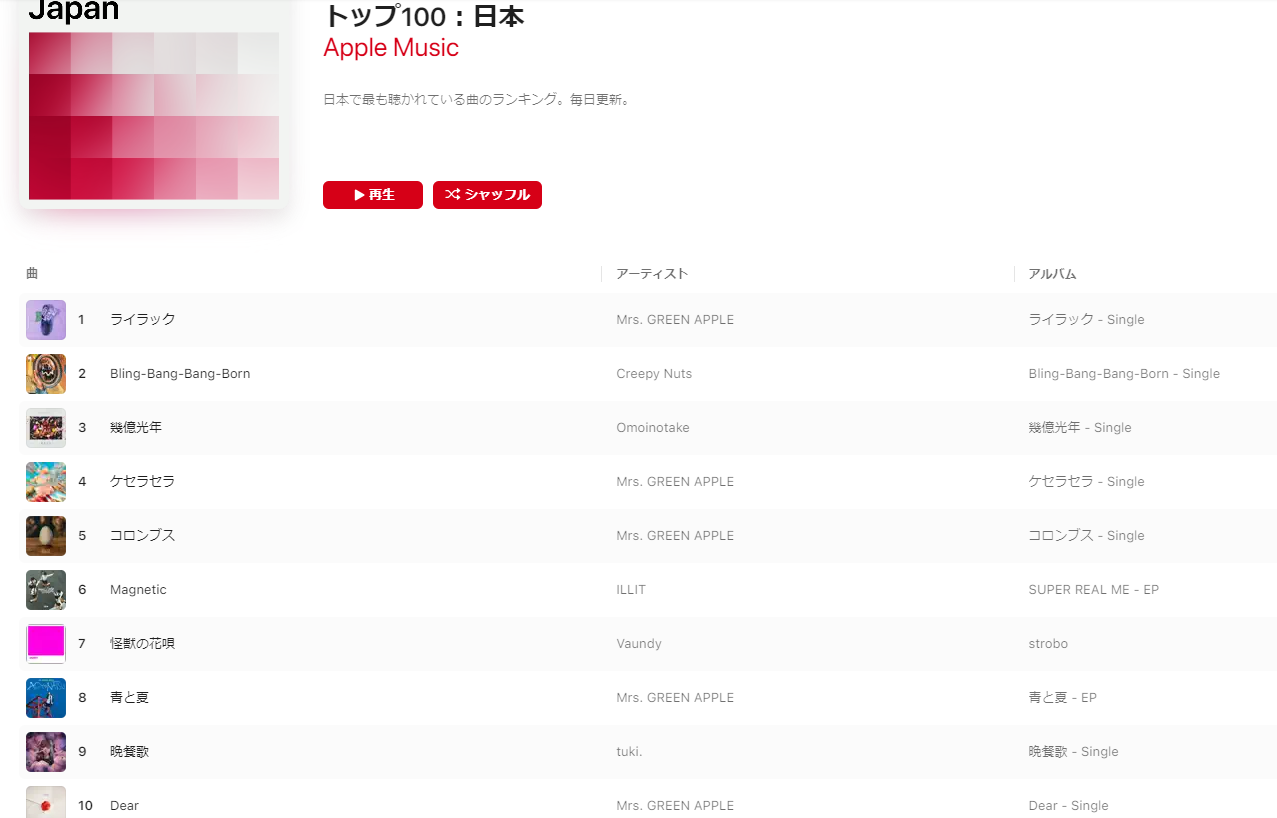Select the Bling-Bang-Bang-Born album artwork thumbnail
This screenshot has height=818, width=1277.
pyautogui.click(x=46, y=374)
